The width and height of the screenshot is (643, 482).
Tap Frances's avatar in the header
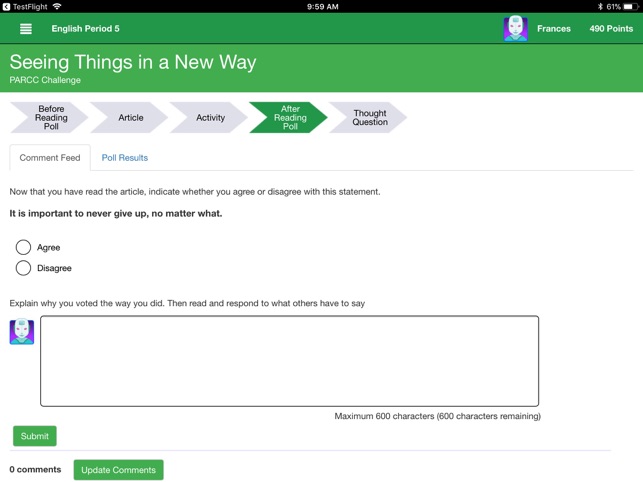[x=515, y=29]
